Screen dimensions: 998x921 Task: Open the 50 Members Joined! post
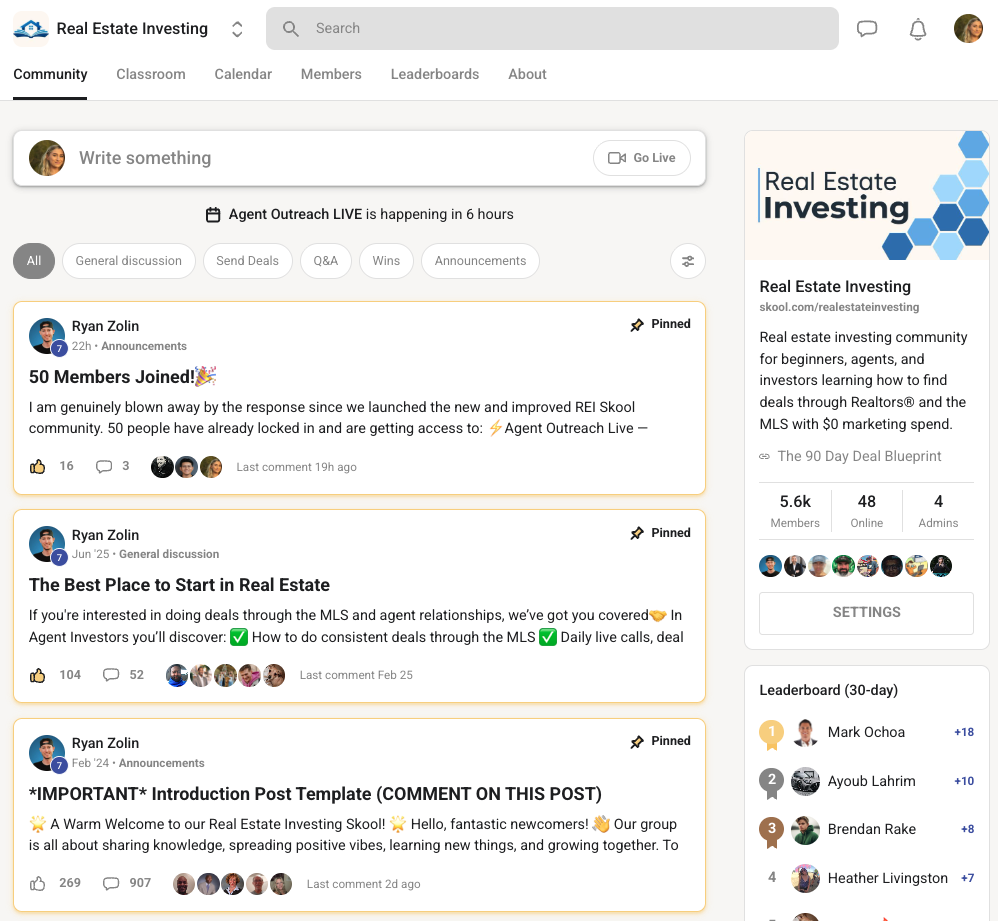tap(123, 377)
